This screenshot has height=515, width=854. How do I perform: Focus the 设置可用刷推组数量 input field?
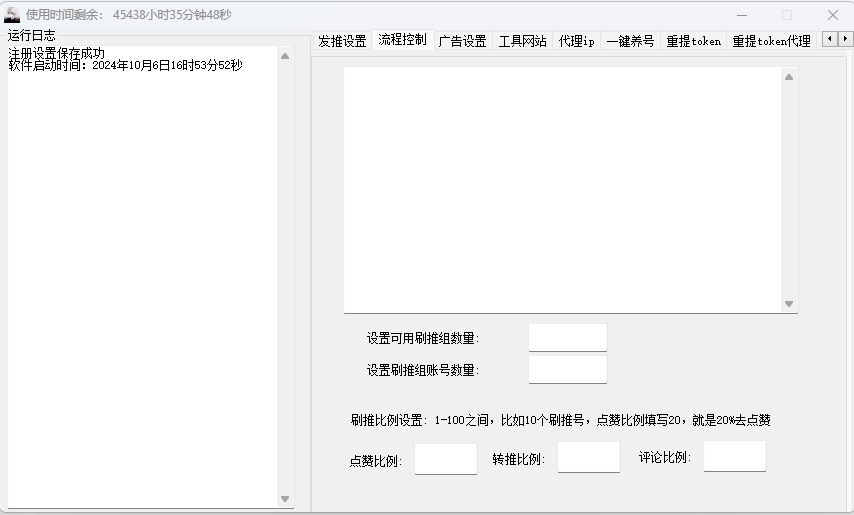567,338
